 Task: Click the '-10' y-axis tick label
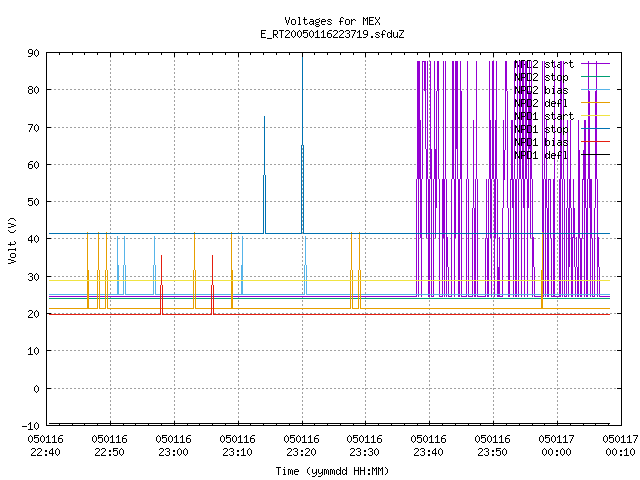(x=31, y=426)
